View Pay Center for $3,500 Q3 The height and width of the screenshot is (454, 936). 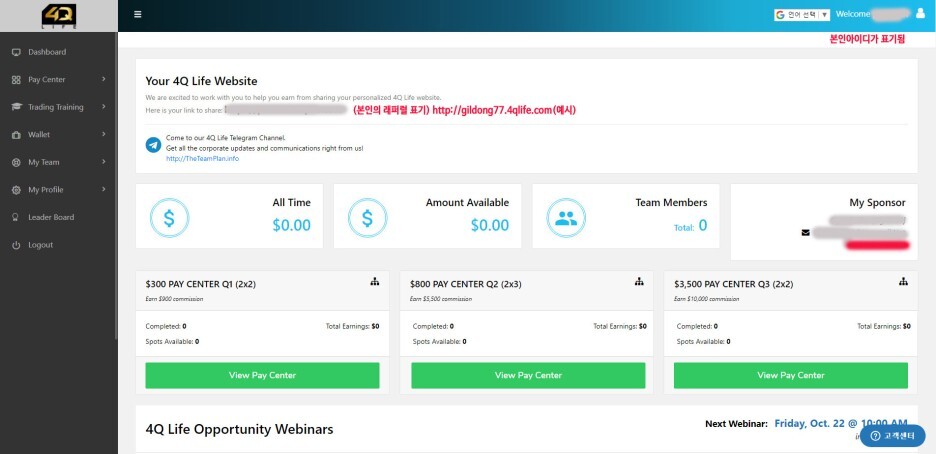pos(791,375)
